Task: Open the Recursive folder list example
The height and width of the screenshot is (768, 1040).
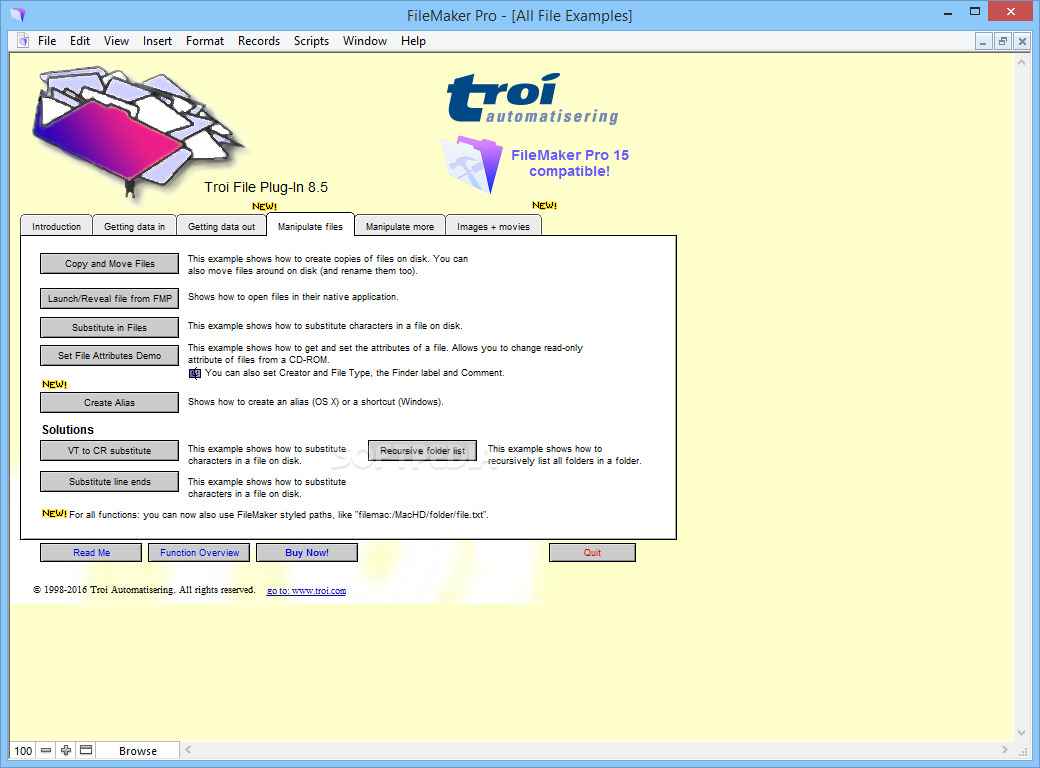Action: [x=422, y=450]
